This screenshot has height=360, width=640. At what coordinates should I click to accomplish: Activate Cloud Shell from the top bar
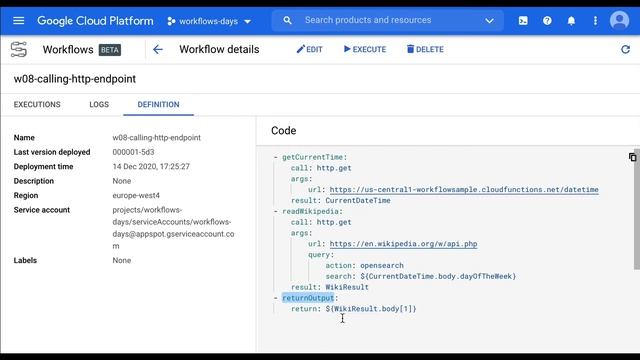[x=523, y=20]
